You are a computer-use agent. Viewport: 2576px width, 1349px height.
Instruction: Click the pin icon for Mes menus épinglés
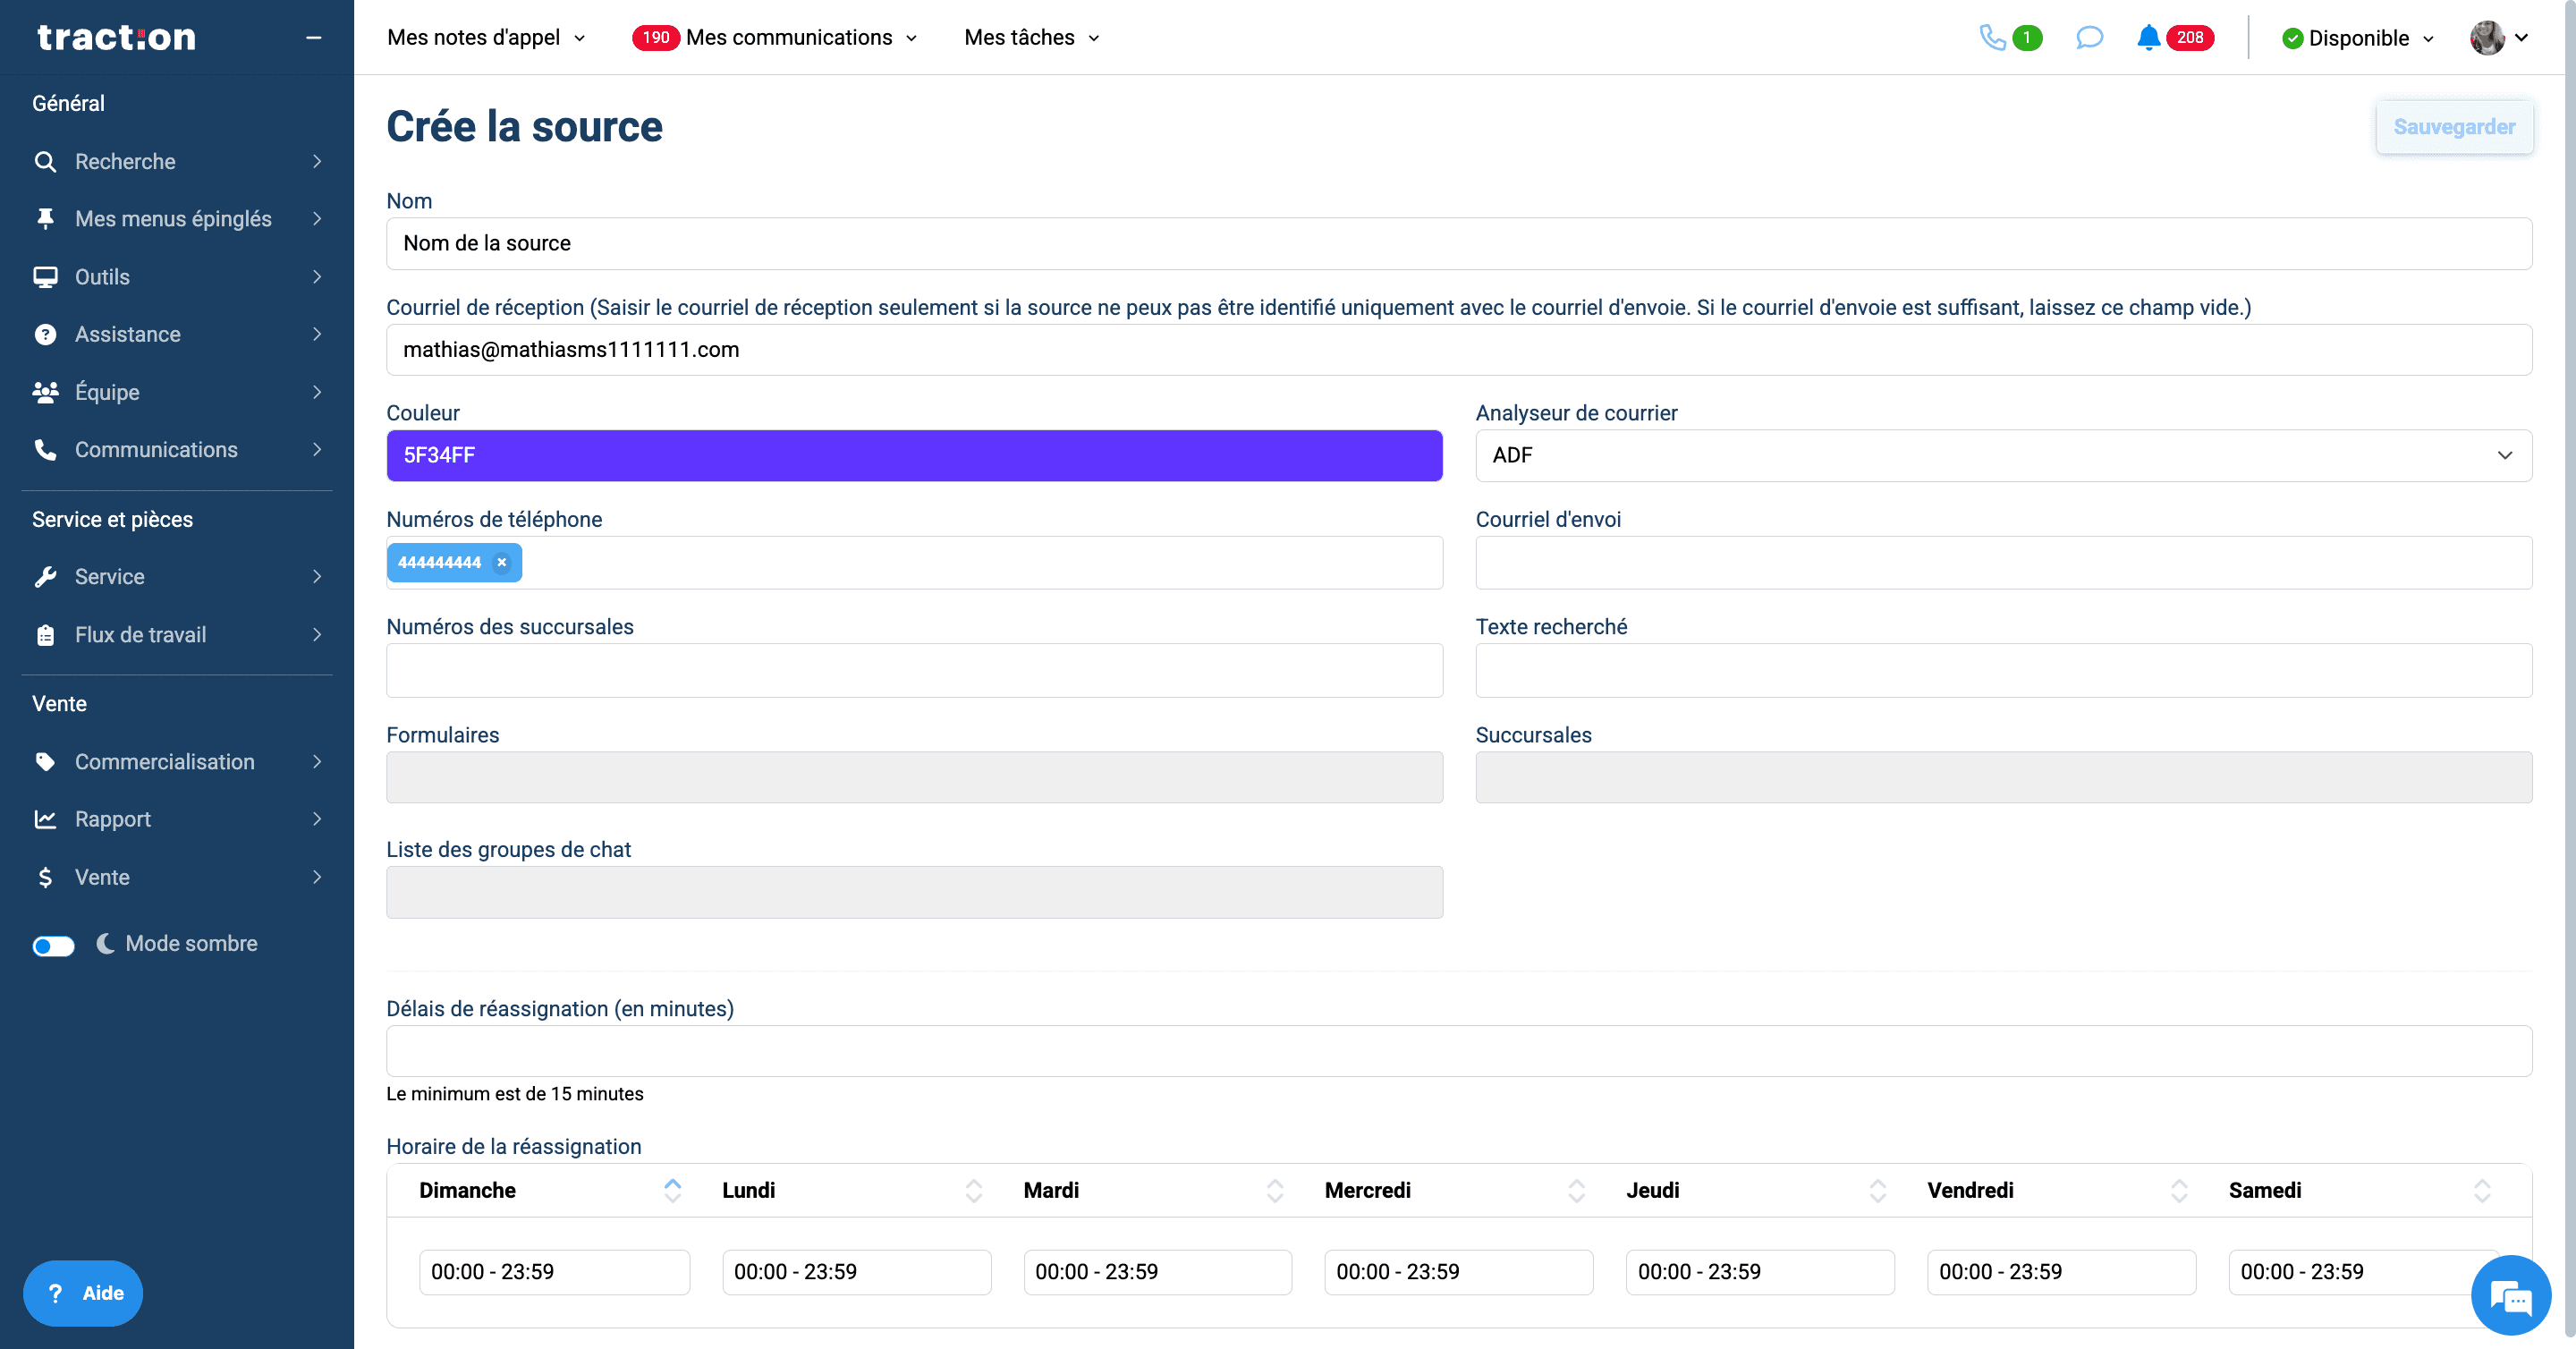click(x=45, y=219)
